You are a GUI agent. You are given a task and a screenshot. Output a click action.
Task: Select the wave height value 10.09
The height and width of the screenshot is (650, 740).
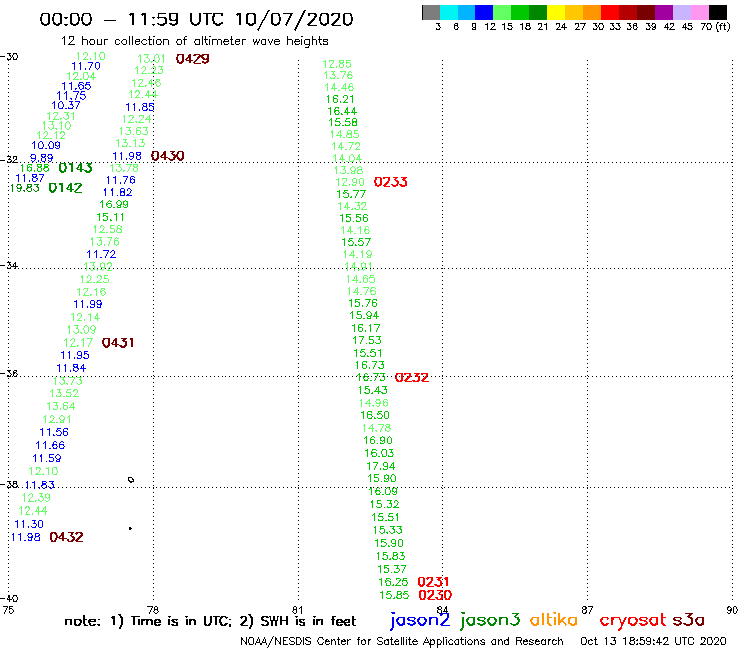(46, 145)
